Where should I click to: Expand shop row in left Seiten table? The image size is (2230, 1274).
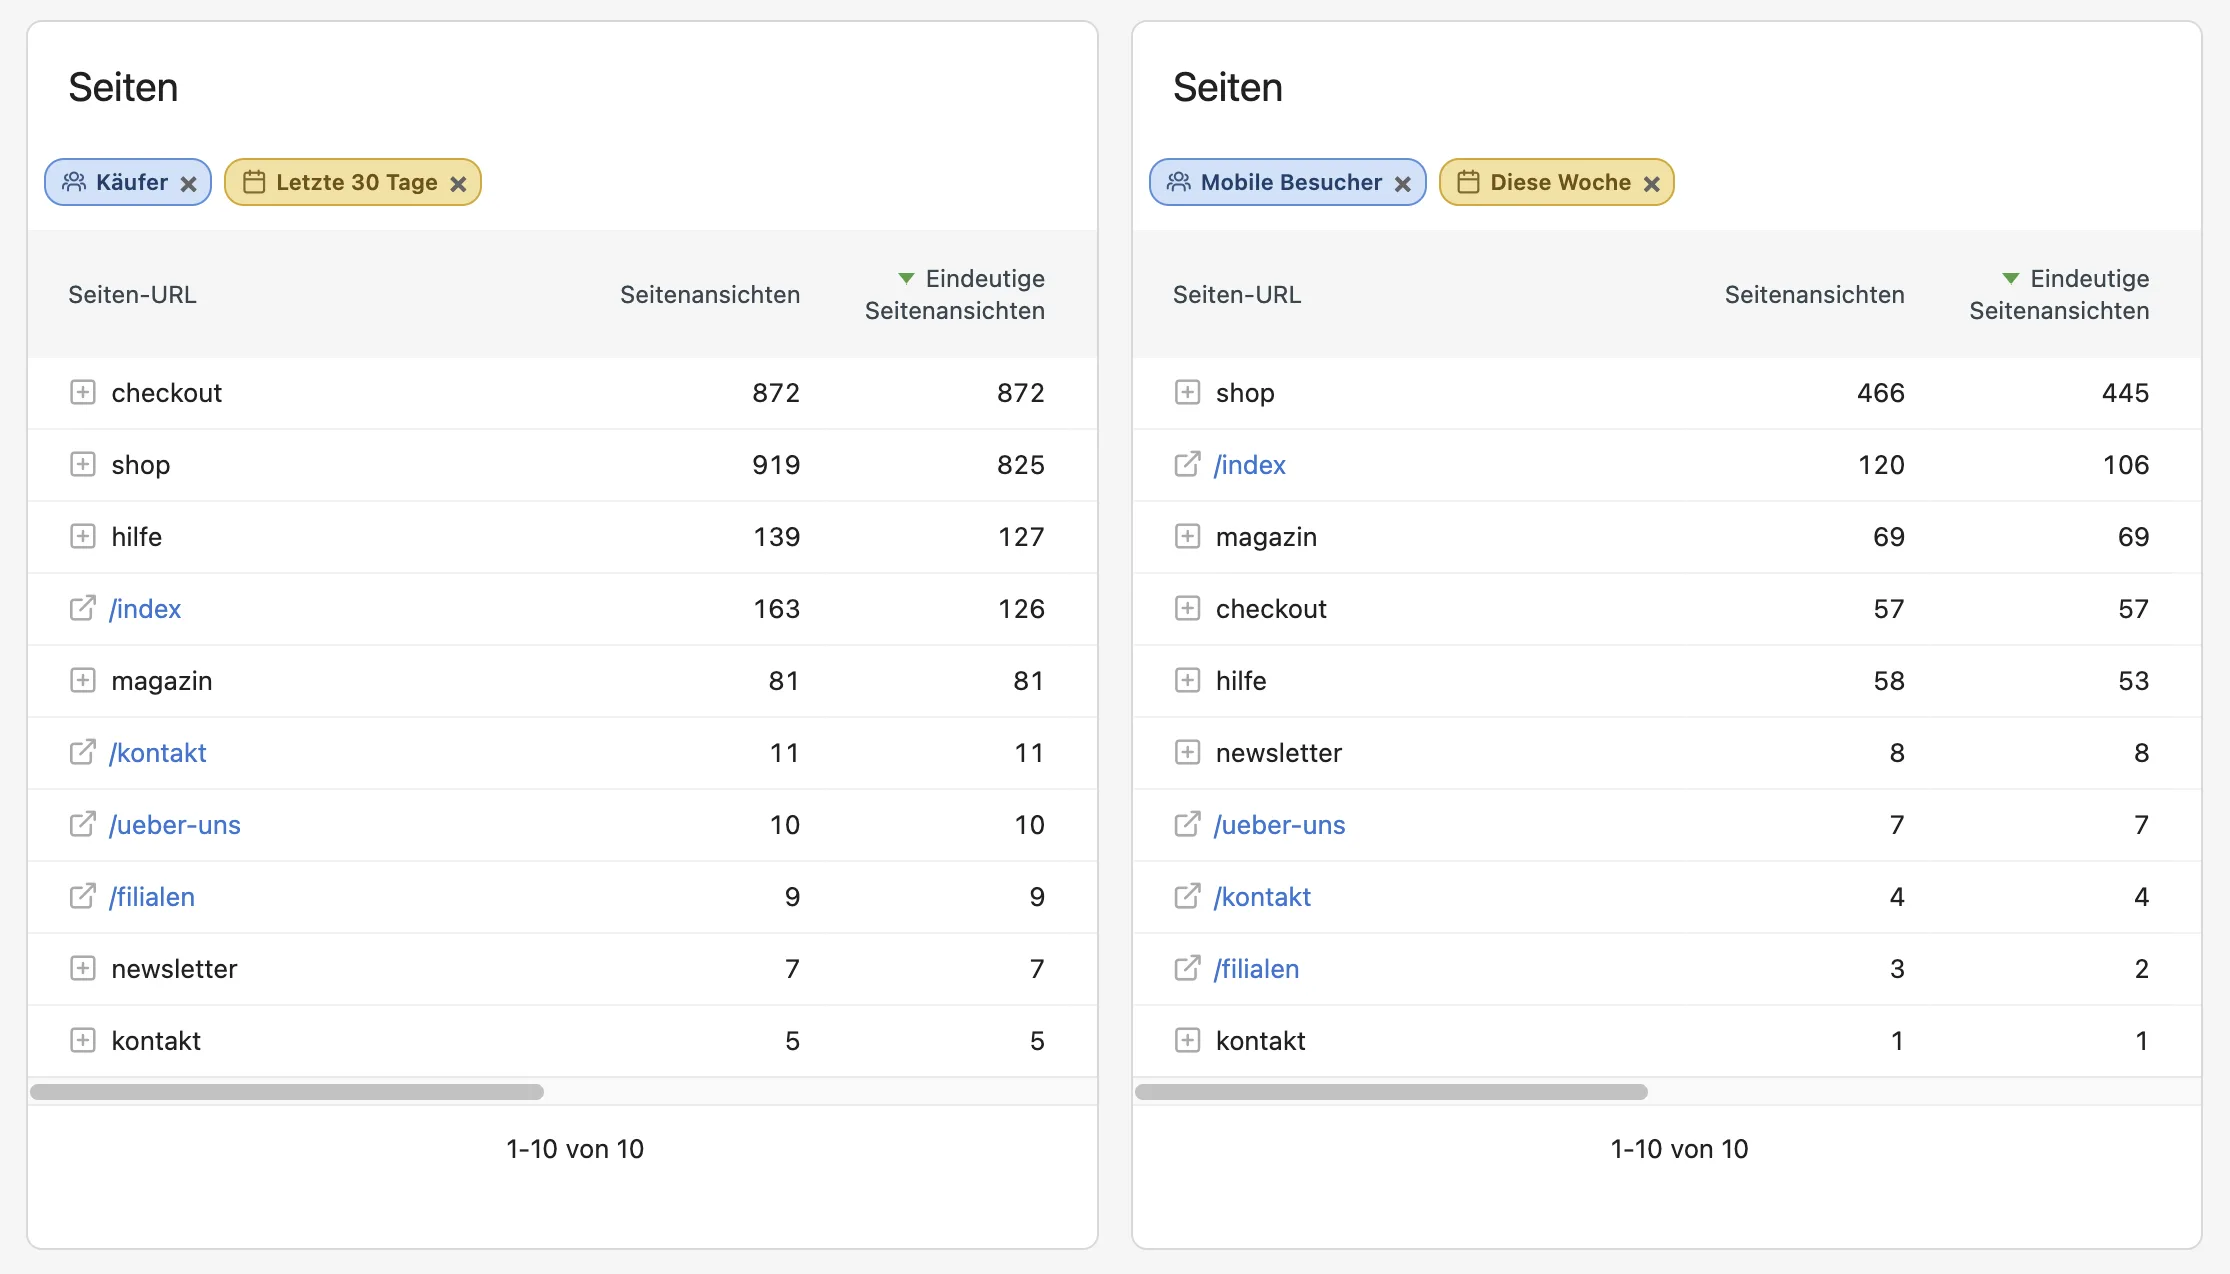tap(83, 464)
